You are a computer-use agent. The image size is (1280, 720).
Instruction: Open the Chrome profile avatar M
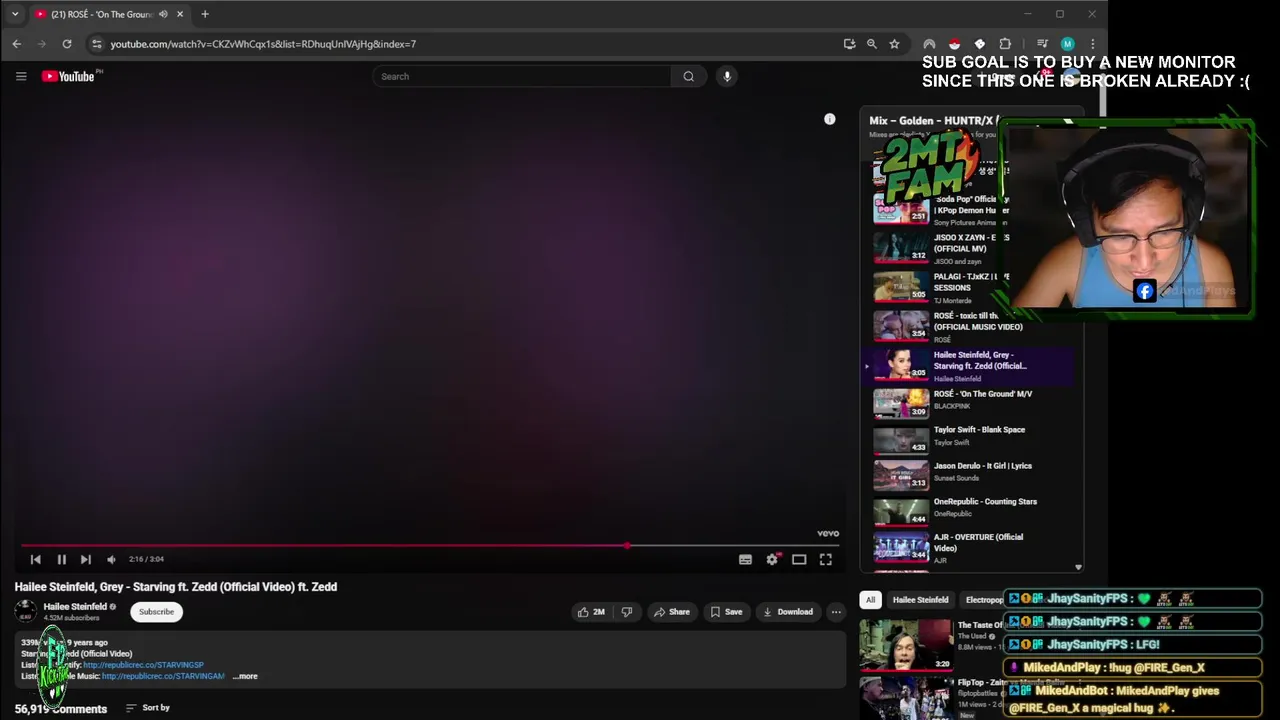[x=1067, y=44]
